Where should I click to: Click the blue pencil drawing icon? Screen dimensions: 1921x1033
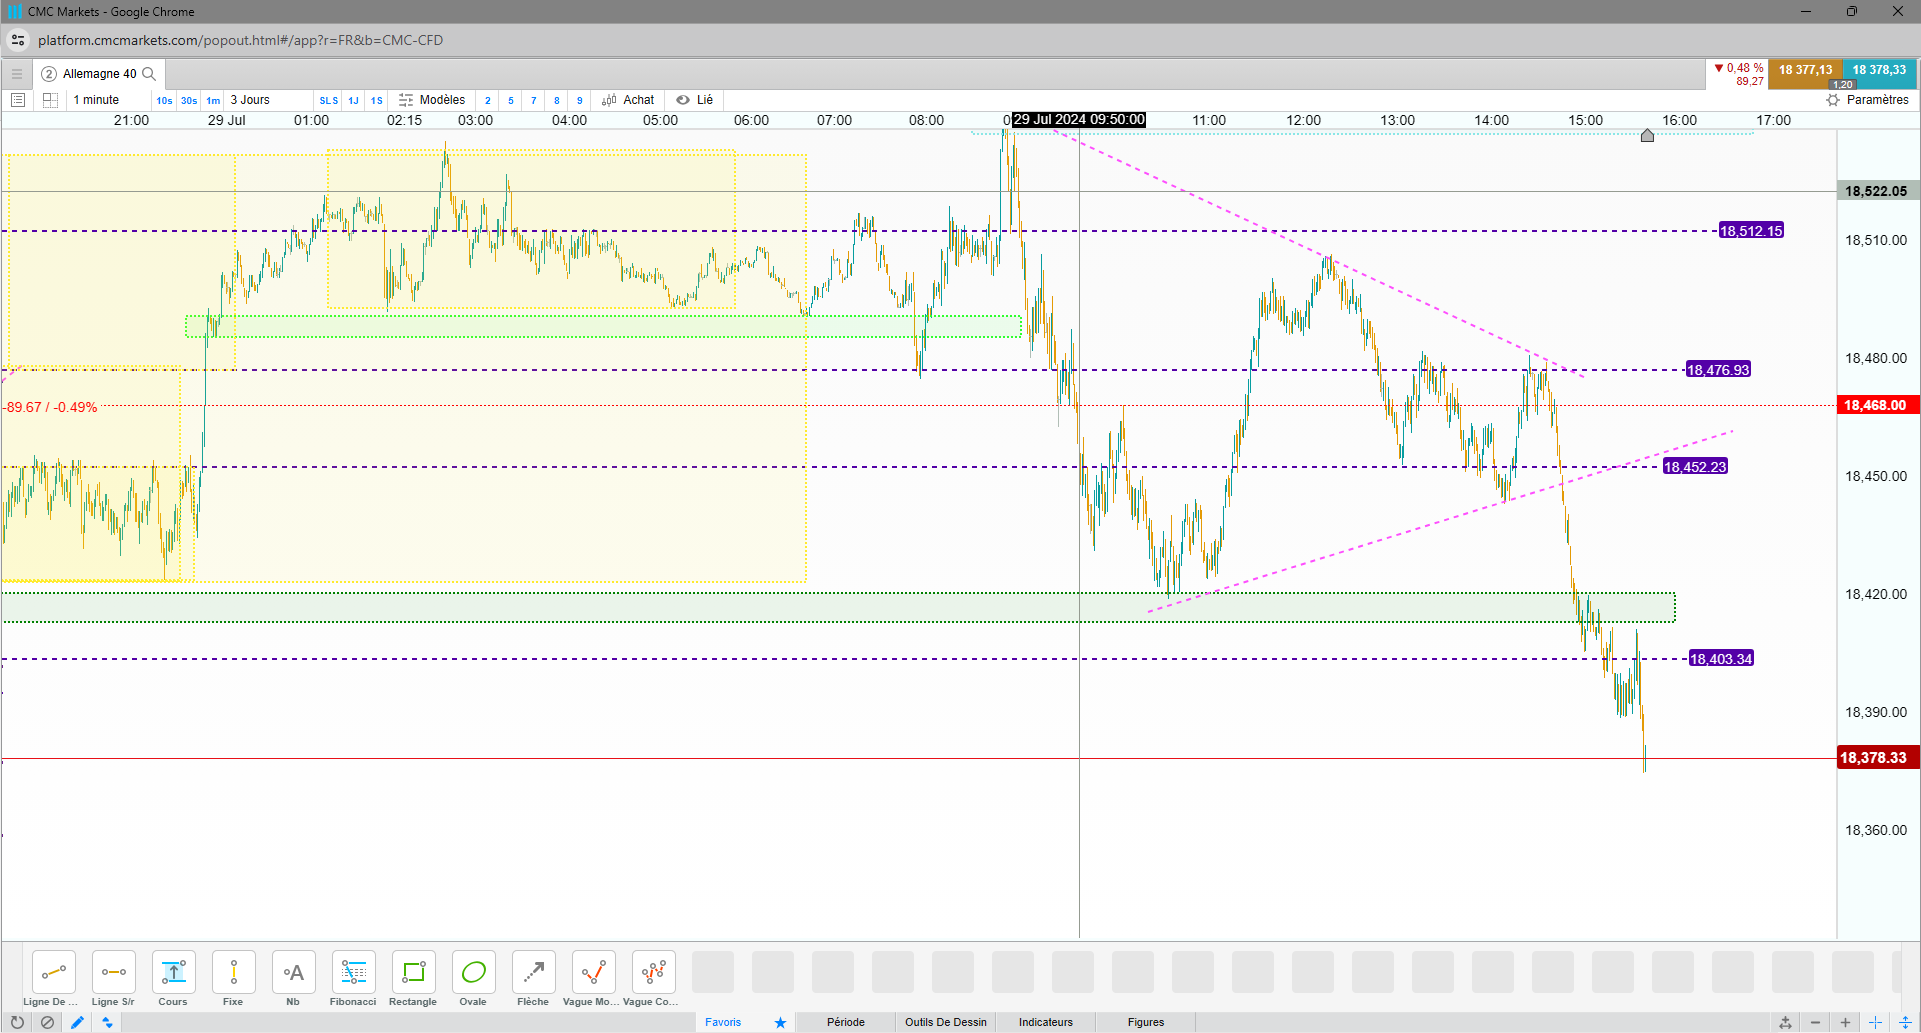[77, 1022]
